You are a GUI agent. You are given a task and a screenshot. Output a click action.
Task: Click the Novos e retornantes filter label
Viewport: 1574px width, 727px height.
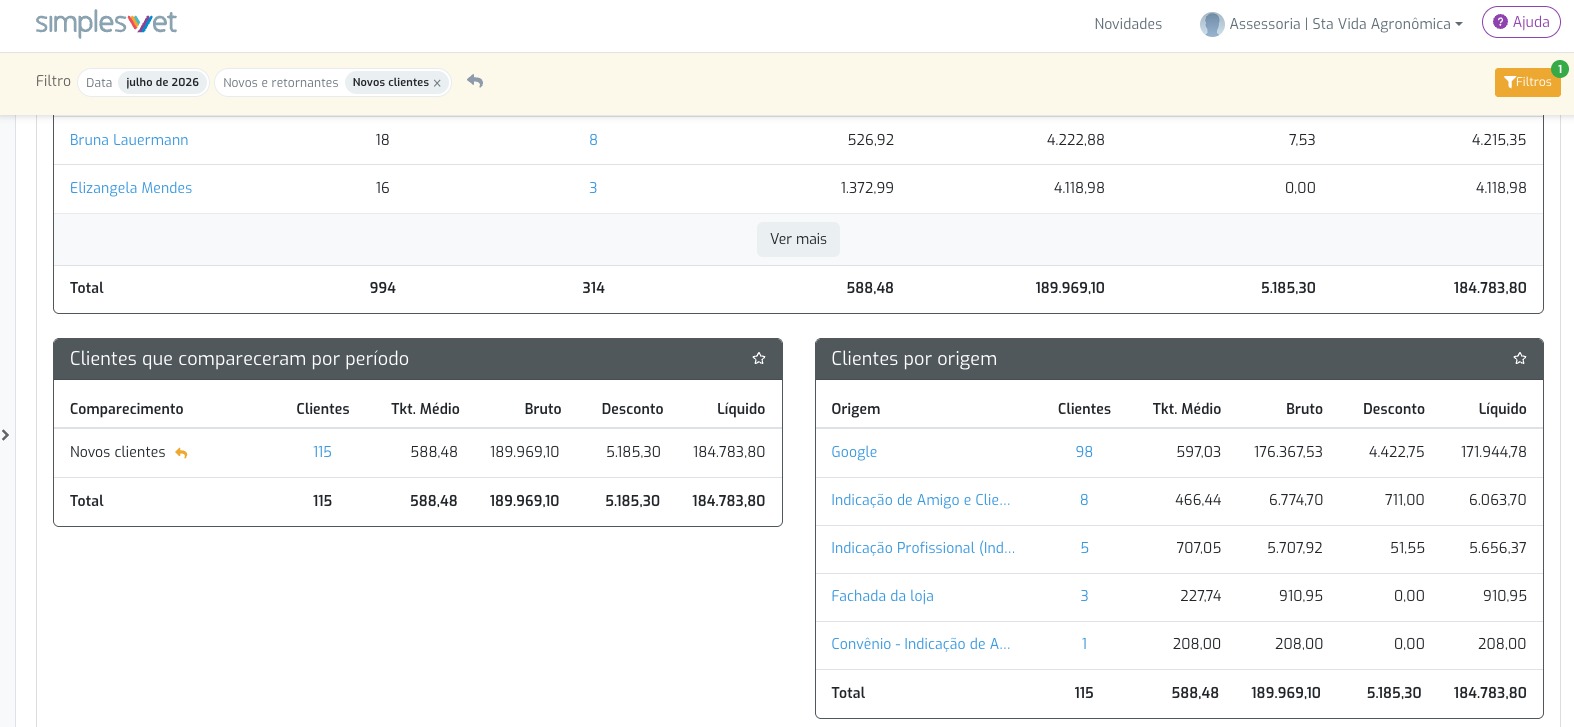280,83
